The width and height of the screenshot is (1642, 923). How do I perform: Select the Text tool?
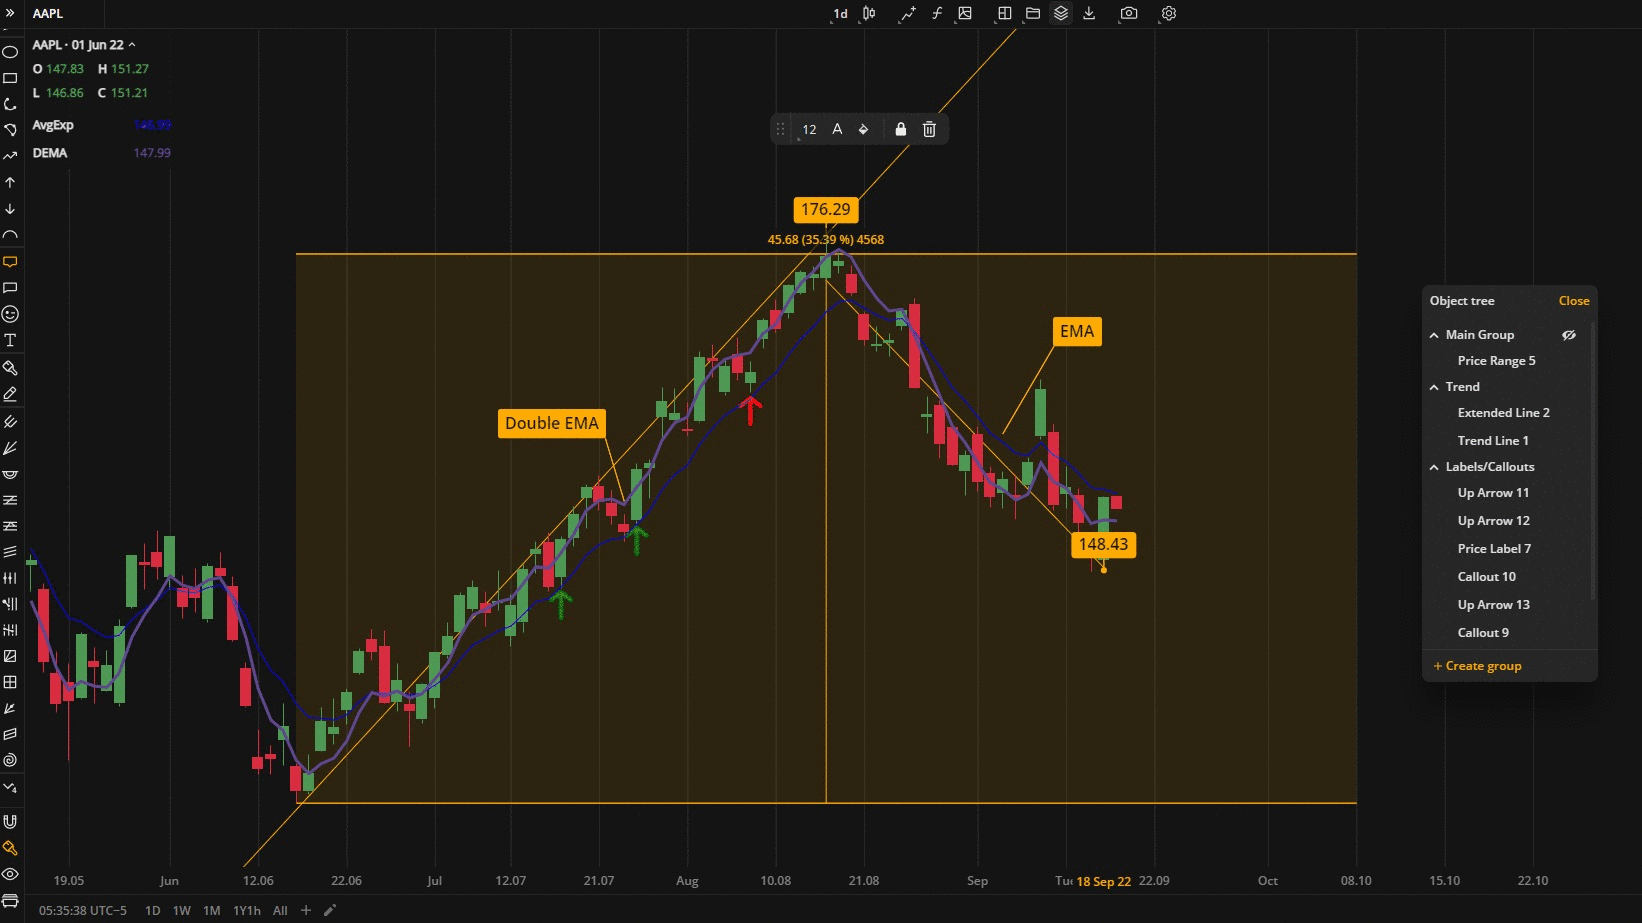pos(10,340)
